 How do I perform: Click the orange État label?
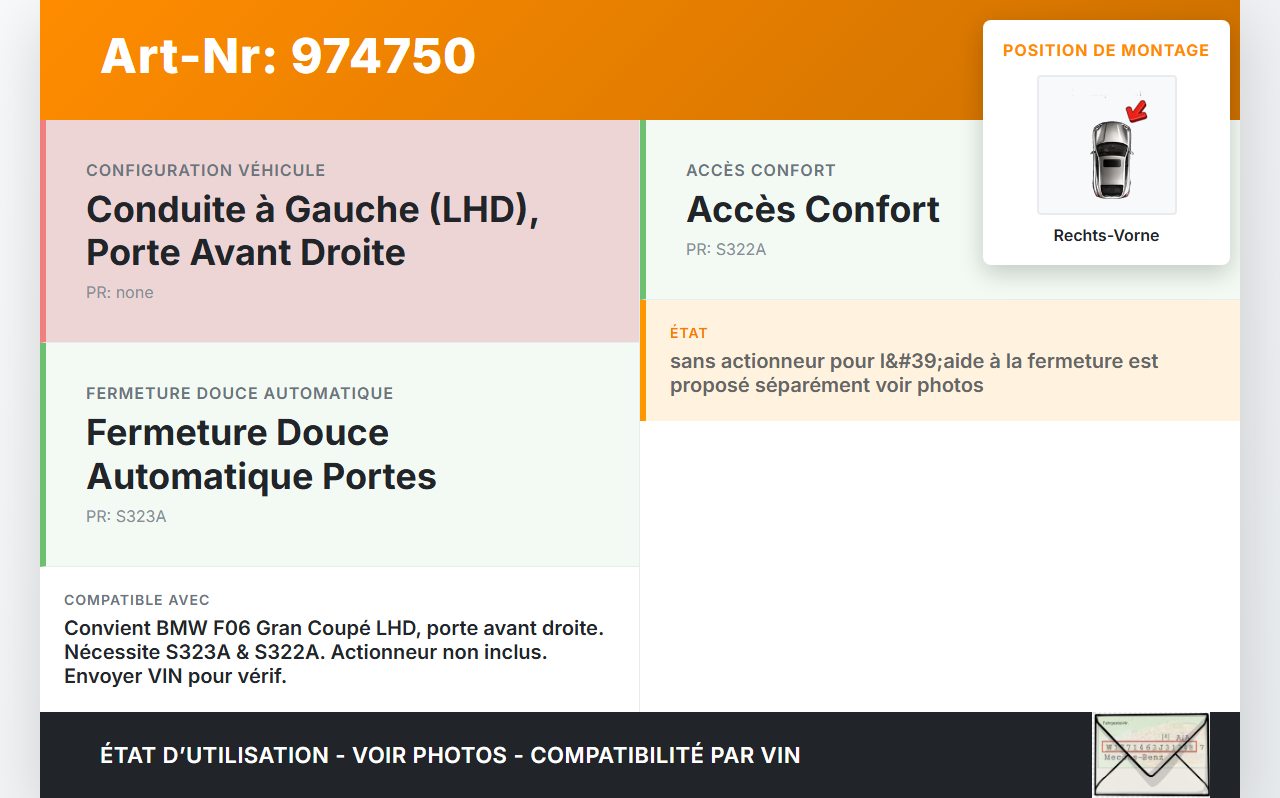pos(689,333)
